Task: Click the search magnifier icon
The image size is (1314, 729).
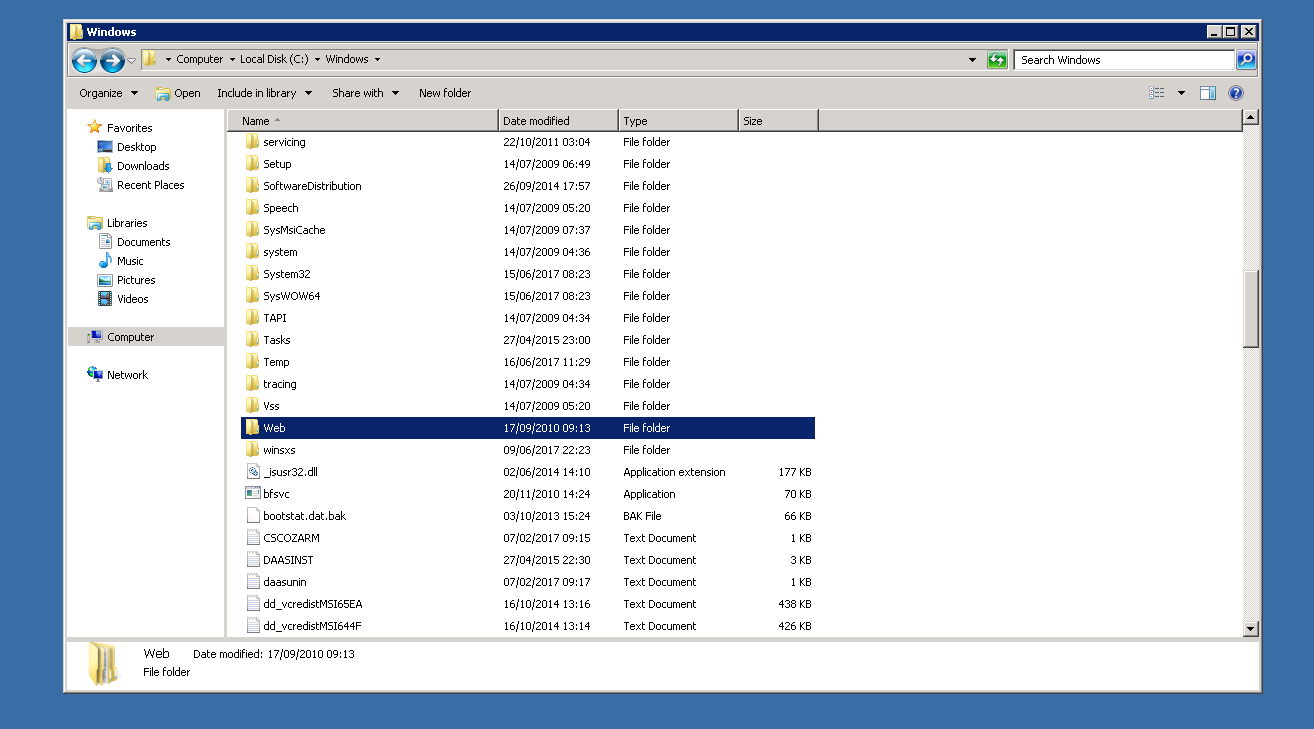Action: pyautogui.click(x=1245, y=60)
